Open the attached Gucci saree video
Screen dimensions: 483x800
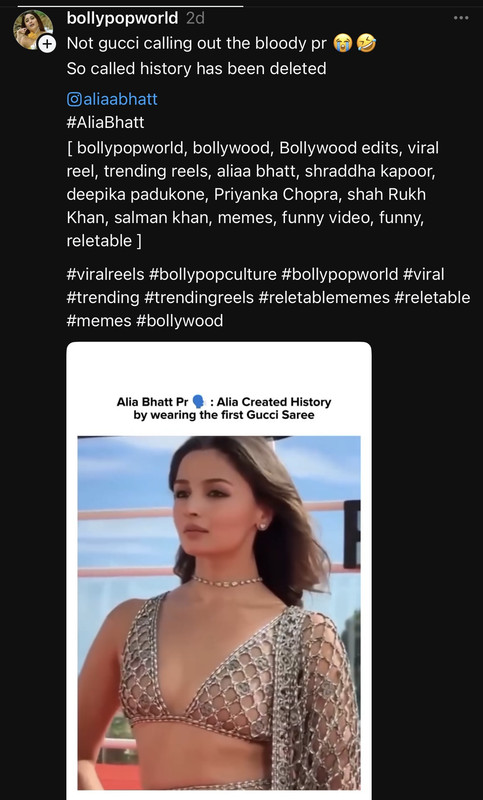pyautogui.click(x=219, y=570)
